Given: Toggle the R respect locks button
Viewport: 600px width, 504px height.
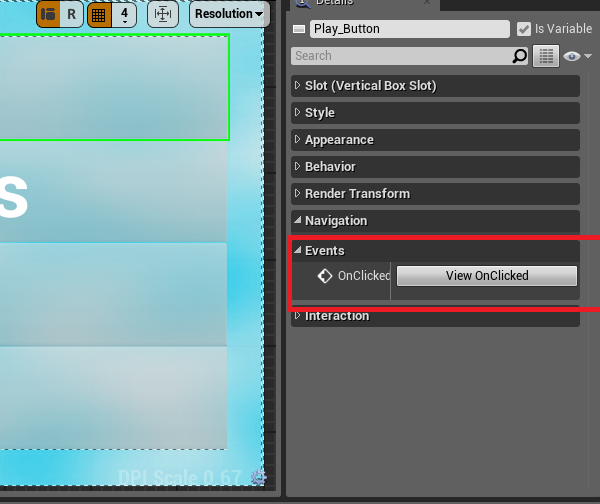Looking at the screenshot, I should (x=72, y=14).
